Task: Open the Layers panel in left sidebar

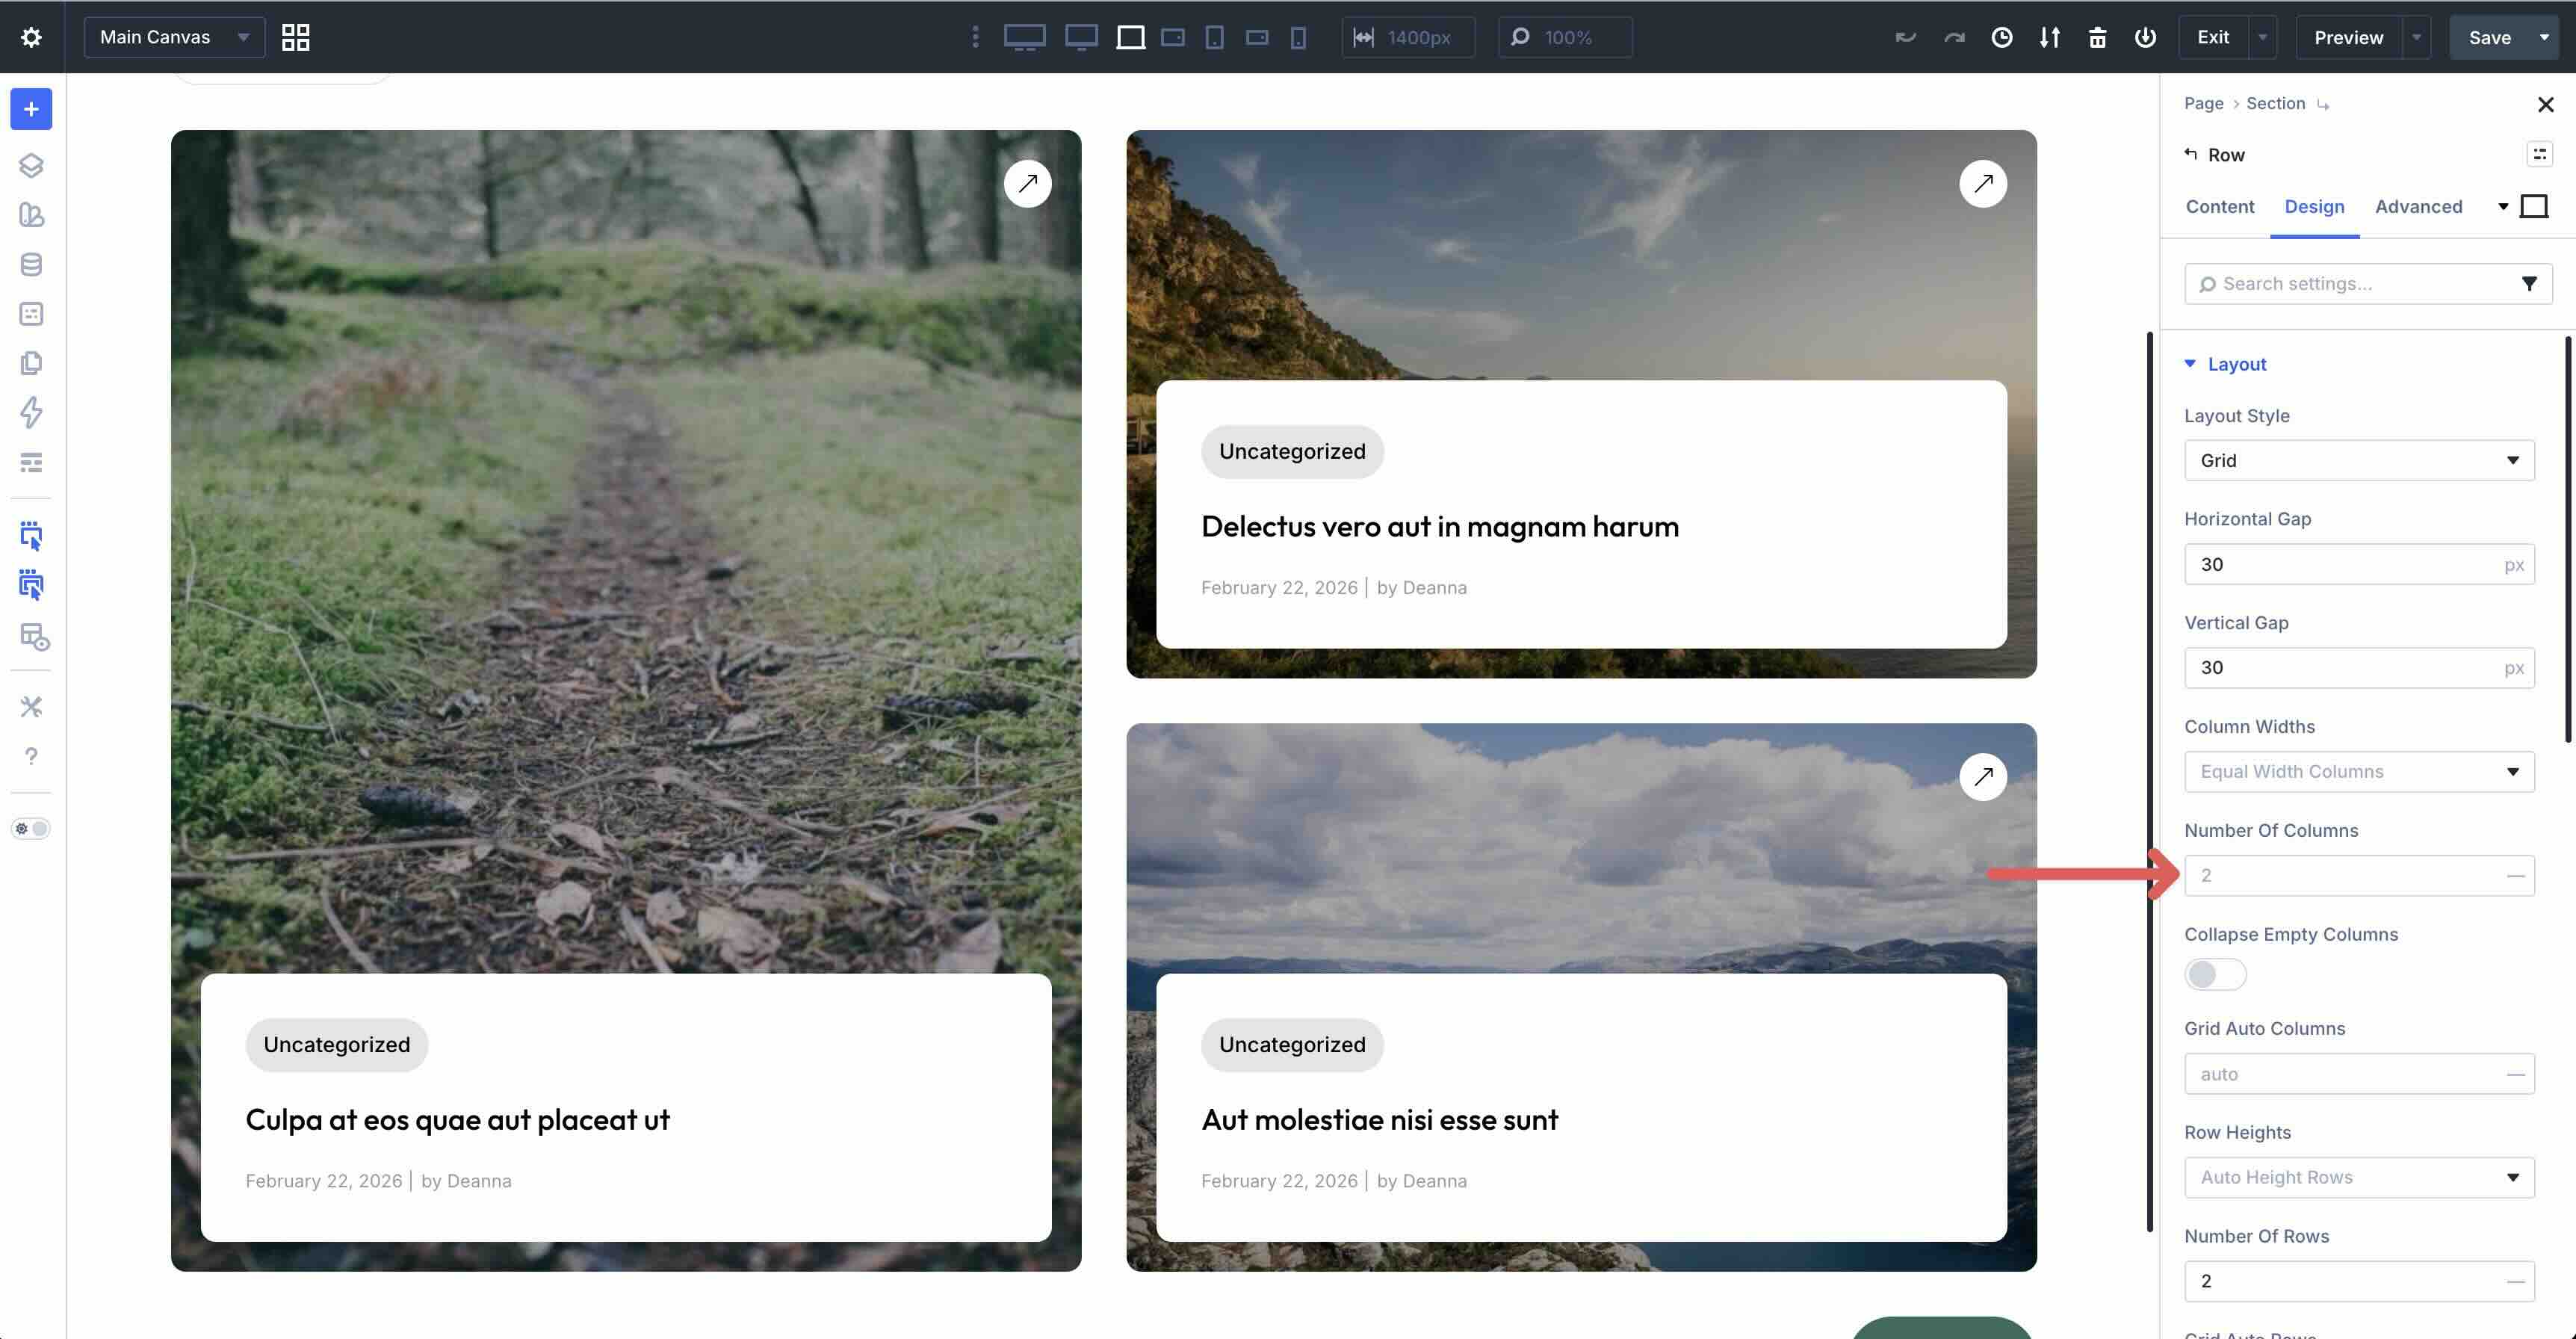Action: pyautogui.click(x=31, y=166)
